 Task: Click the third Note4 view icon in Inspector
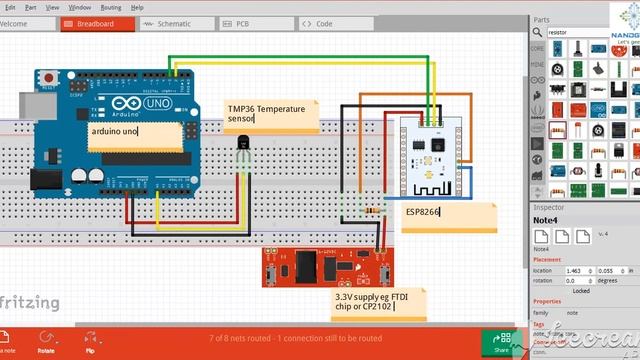click(583, 236)
